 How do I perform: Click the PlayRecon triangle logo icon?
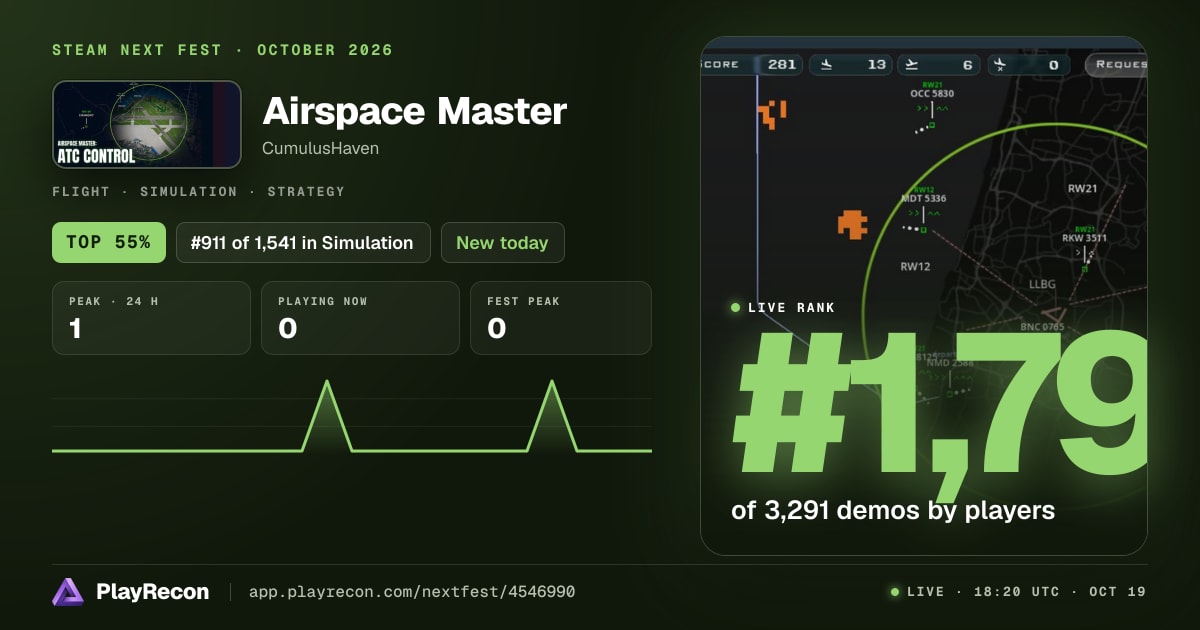coord(68,592)
